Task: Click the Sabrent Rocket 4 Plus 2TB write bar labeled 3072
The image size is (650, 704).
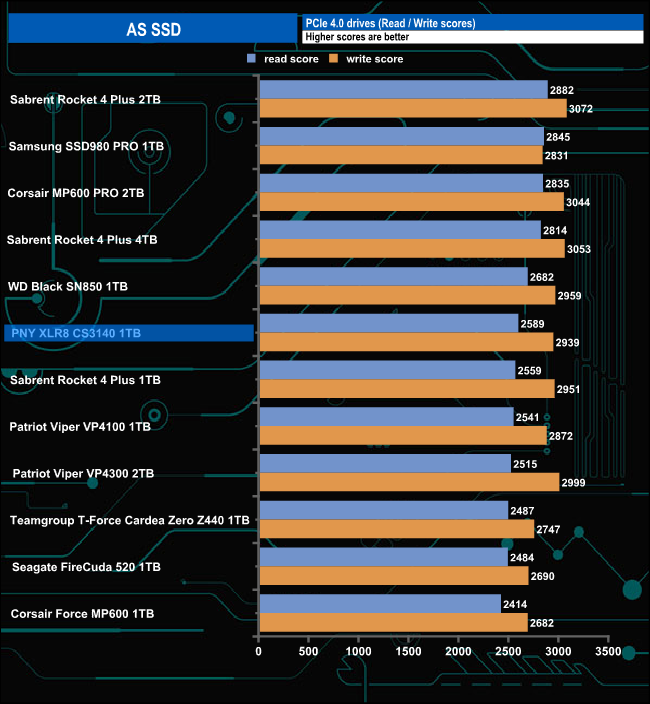Action: point(413,109)
